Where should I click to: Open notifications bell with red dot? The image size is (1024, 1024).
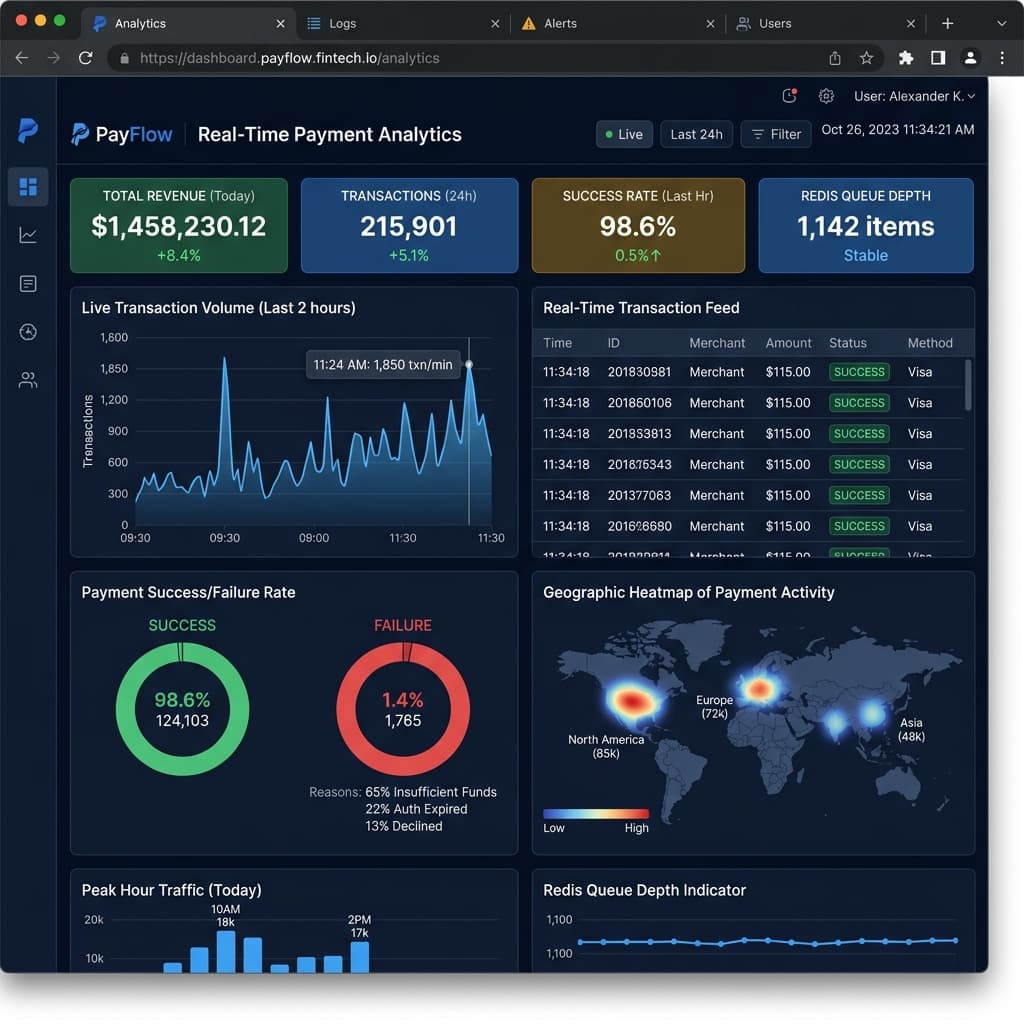pos(790,96)
